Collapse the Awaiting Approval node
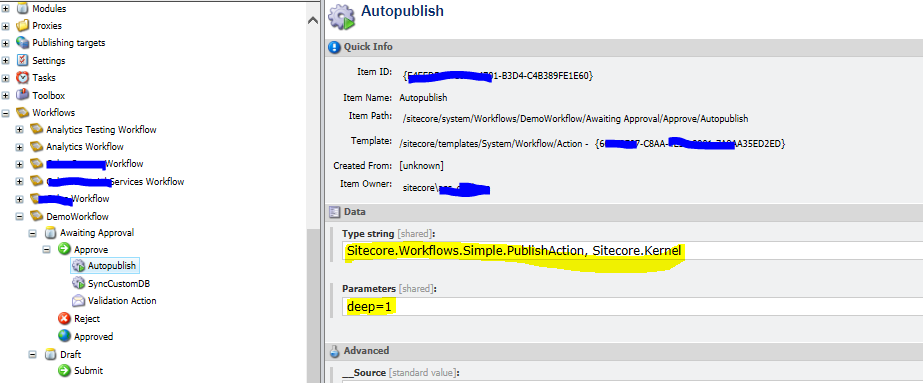 click(34, 233)
